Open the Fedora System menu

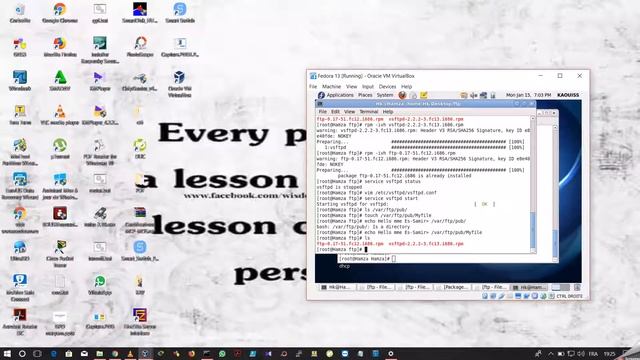(384, 95)
